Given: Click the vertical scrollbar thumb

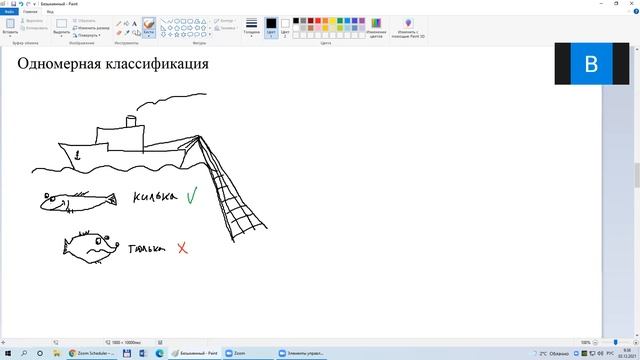Looking at the screenshot, I should coord(637,175).
